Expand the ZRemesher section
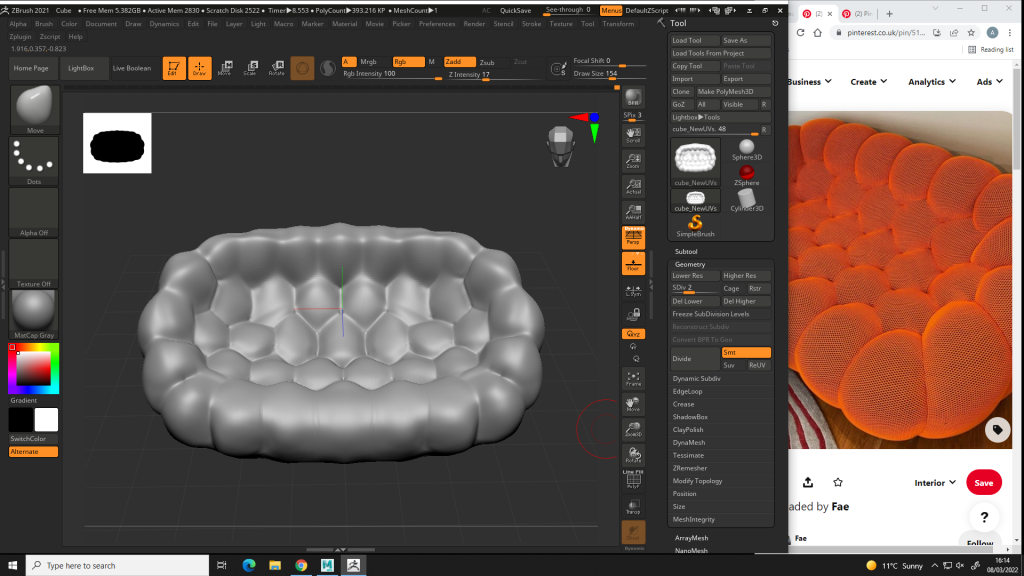 pos(690,468)
